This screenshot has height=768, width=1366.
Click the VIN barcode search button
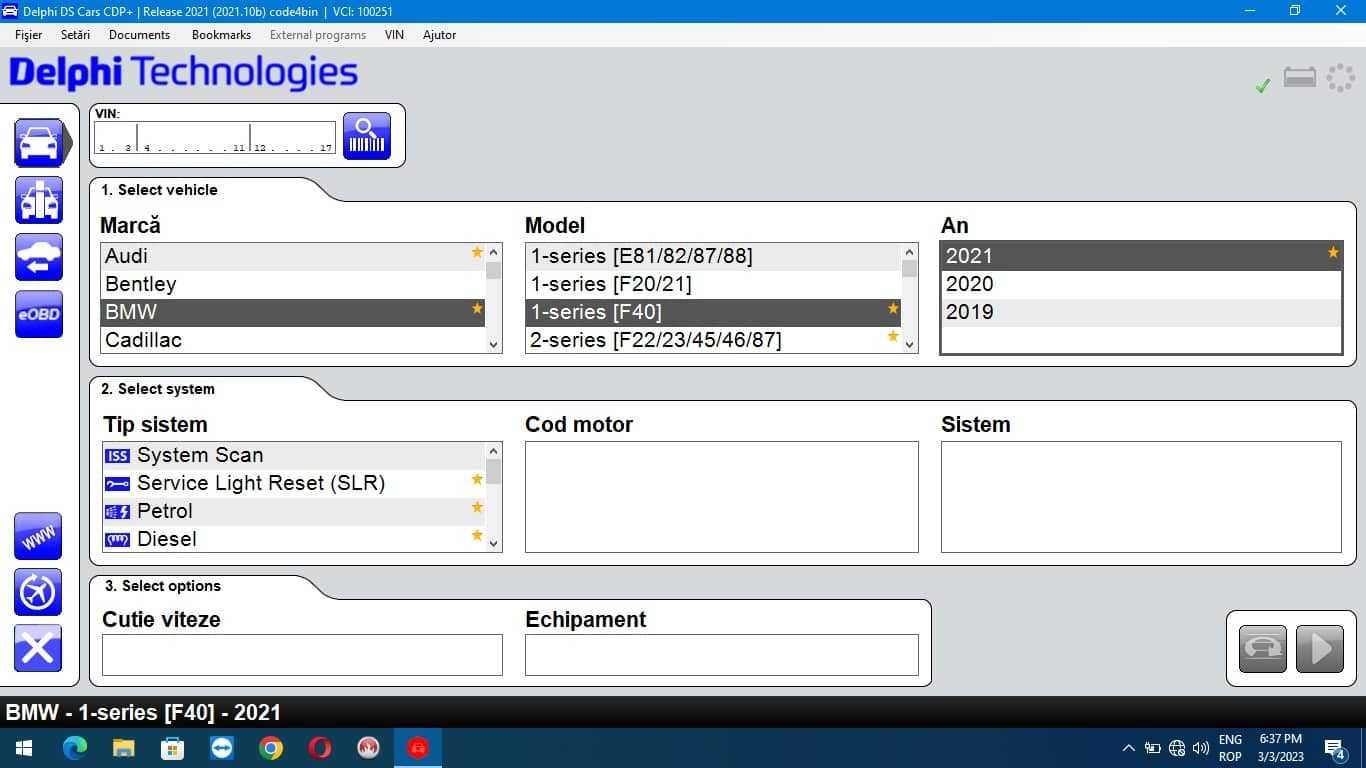pos(367,135)
